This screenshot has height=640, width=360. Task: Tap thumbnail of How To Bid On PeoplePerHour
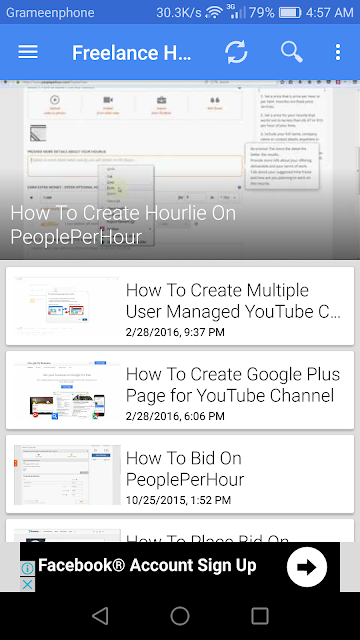(x=67, y=475)
